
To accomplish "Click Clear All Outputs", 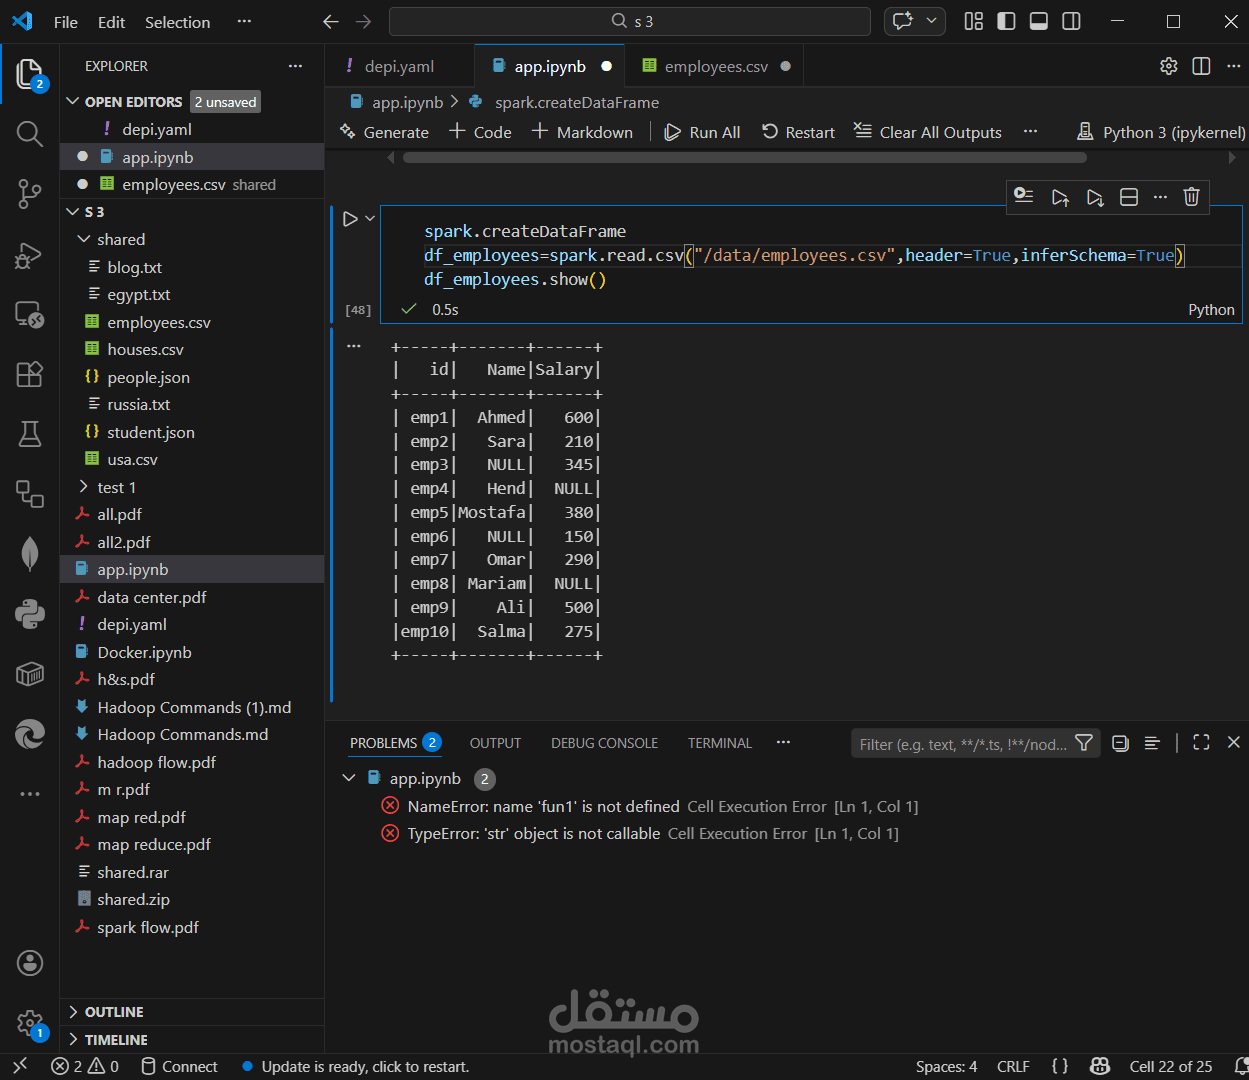I will (x=927, y=131).
